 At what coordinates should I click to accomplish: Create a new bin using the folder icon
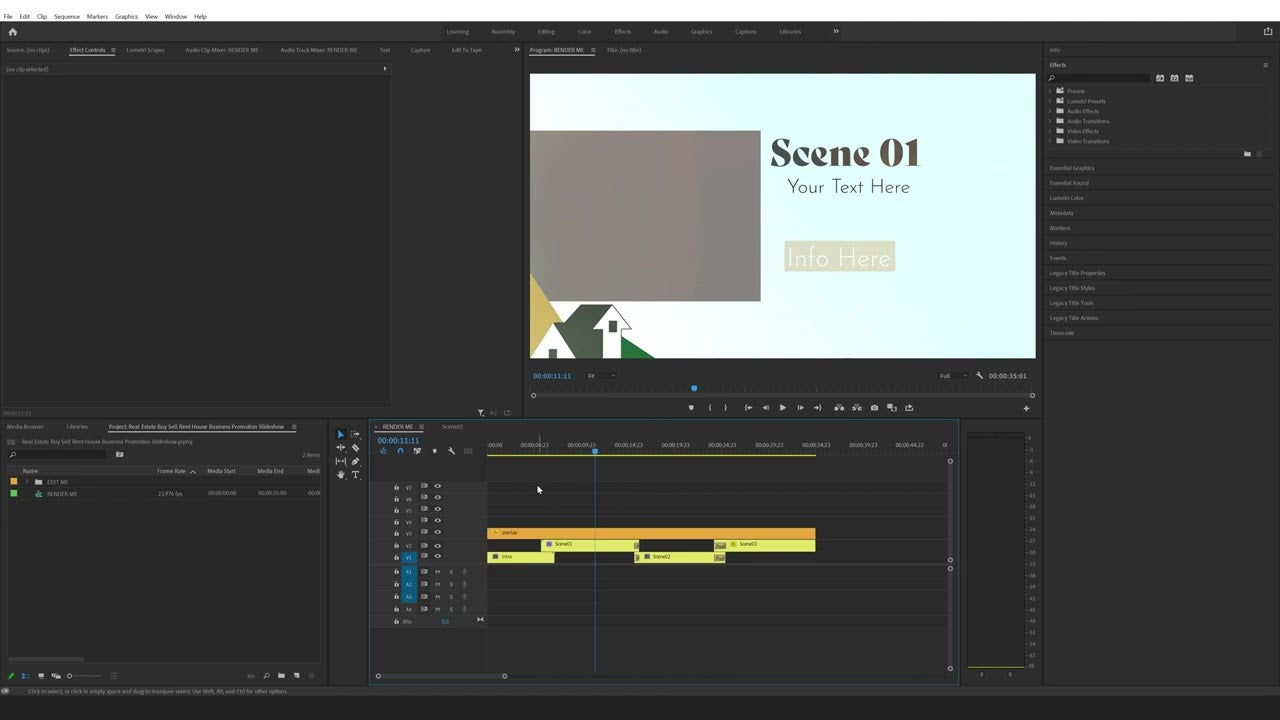click(281, 676)
